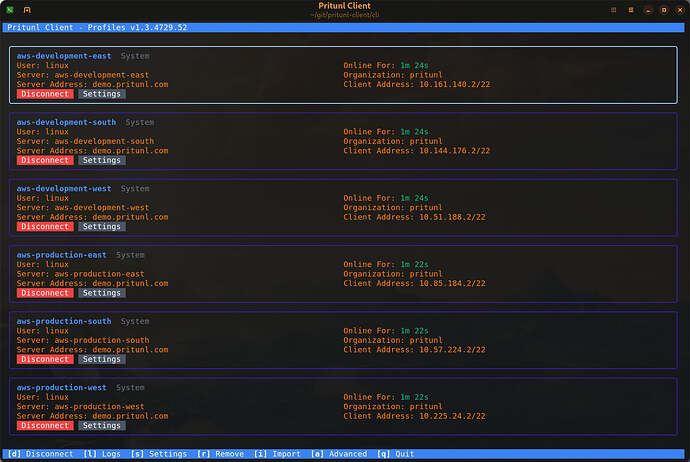690x462 pixels.
Task: Select [a] Advanced in the bottom bar
Action: click(x=338, y=454)
